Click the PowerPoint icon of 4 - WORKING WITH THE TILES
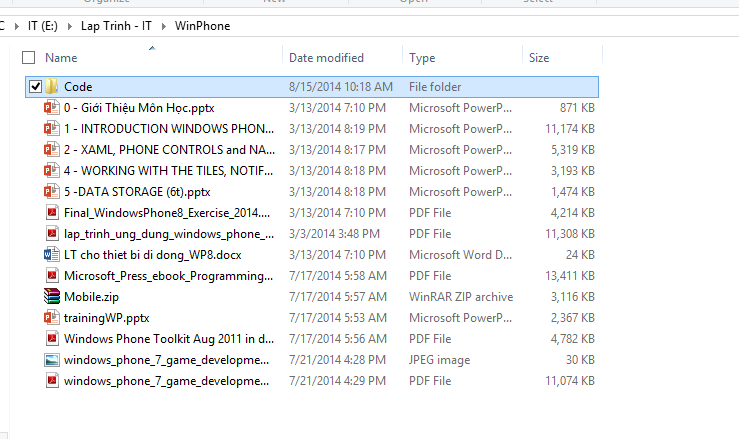The width and height of the screenshot is (739, 439). pyautogui.click(x=52, y=170)
